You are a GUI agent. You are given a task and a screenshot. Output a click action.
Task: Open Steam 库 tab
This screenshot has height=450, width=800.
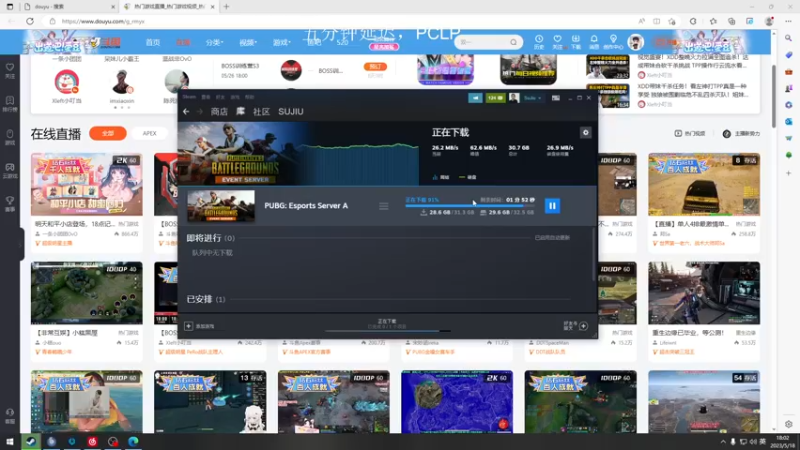(x=240, y=112)
